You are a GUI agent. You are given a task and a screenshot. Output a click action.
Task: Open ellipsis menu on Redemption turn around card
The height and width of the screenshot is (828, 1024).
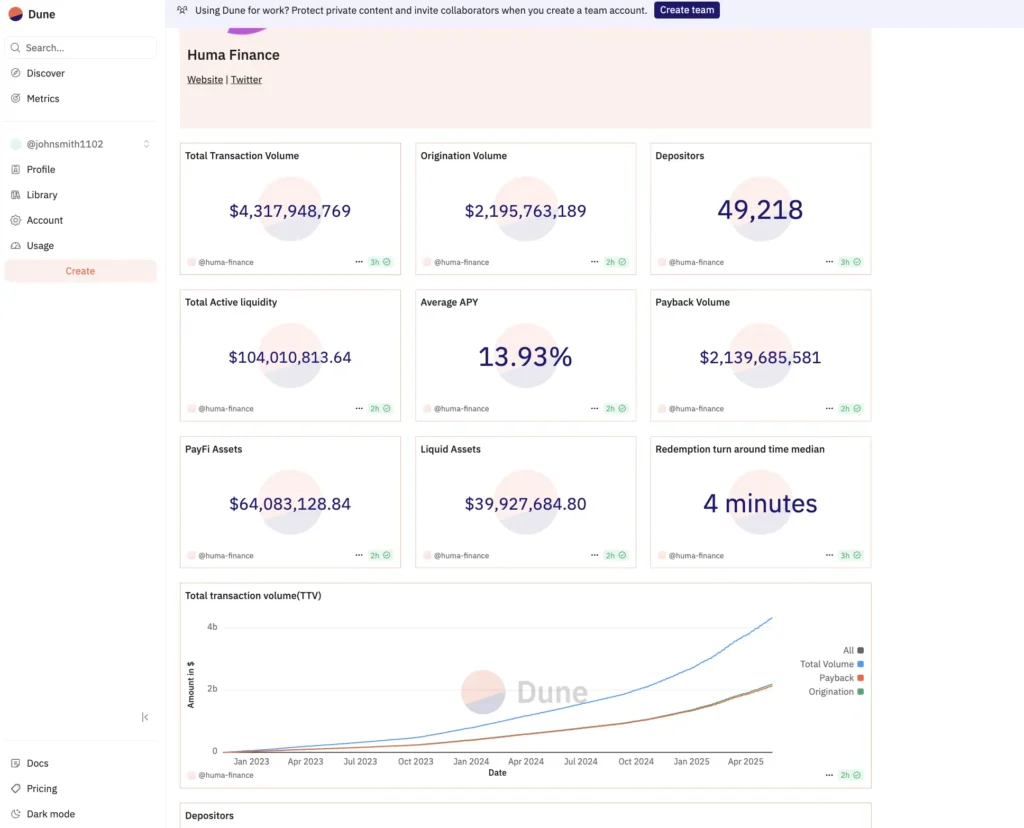click(x=829, y=555)
